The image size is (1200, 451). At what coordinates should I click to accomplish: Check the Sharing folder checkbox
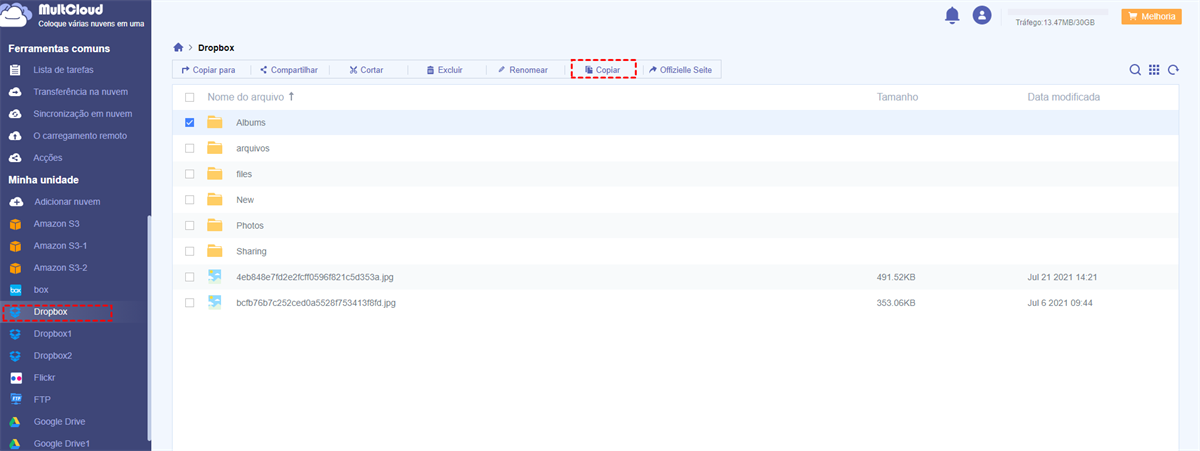point(190,251)
